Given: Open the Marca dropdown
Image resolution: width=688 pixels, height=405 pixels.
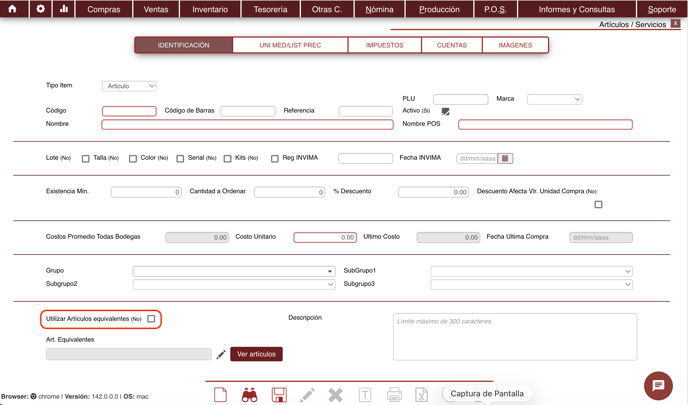Looking at the screenshot, I should (x=555, y=100).
